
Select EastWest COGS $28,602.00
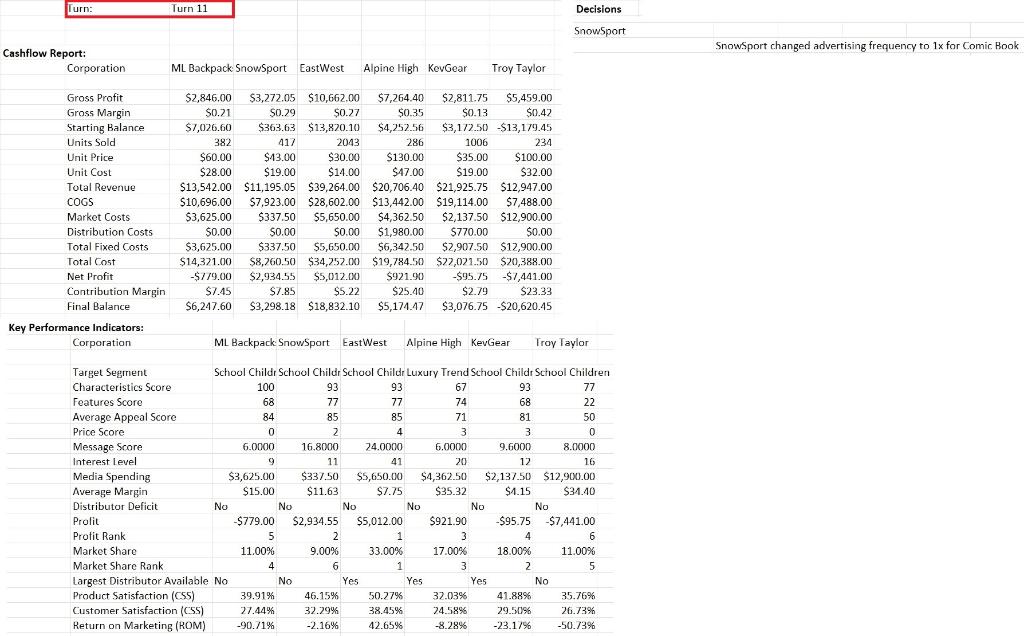click(334, 202)
